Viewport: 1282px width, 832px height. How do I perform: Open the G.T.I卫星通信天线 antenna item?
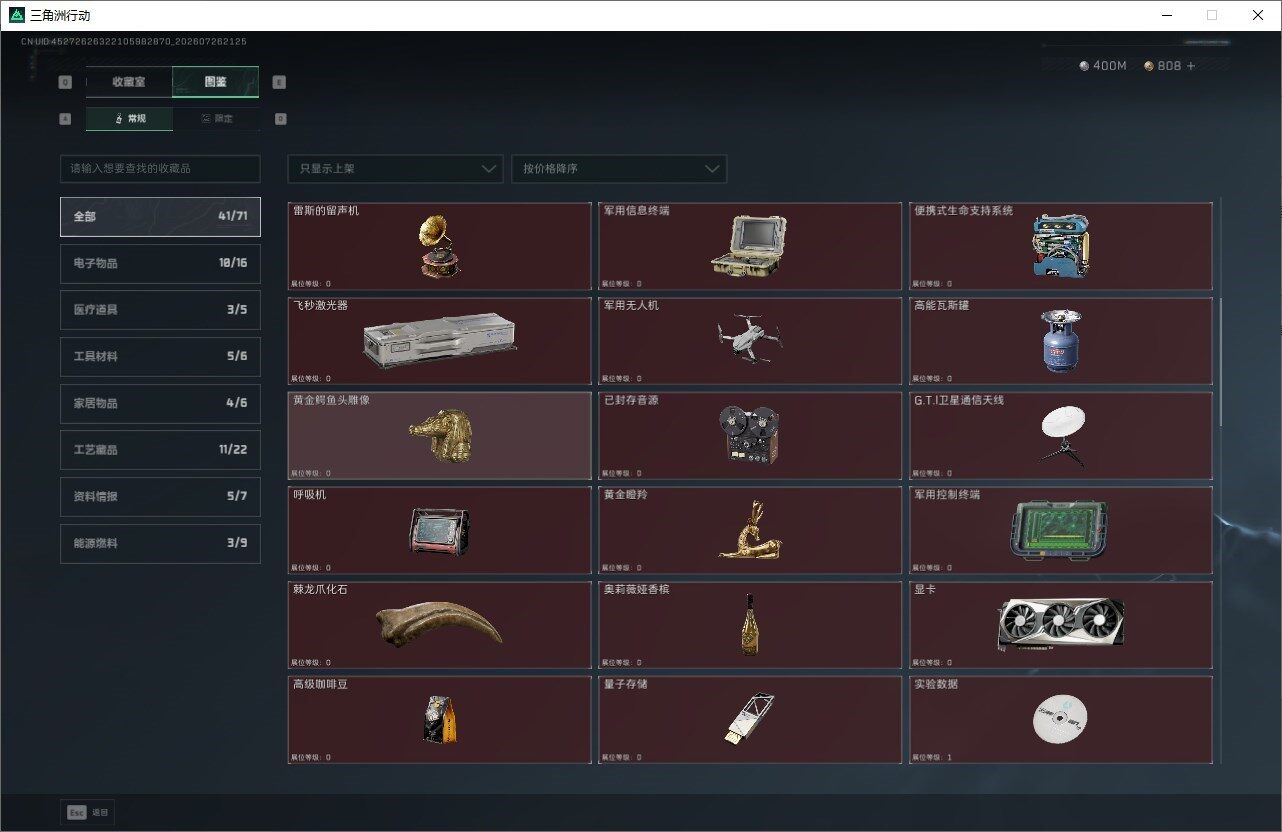pos(1061,436)
